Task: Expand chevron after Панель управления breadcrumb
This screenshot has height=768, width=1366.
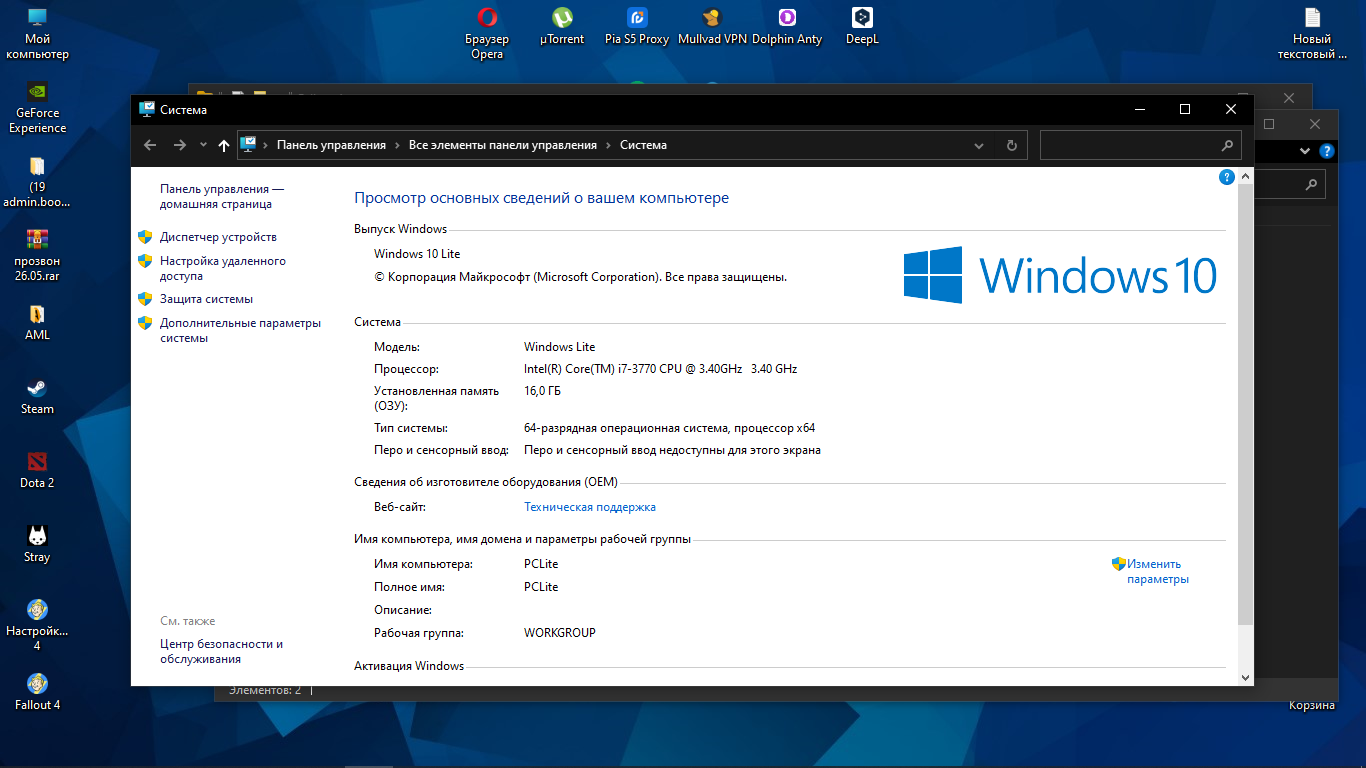Action: (x=397, y=145)
